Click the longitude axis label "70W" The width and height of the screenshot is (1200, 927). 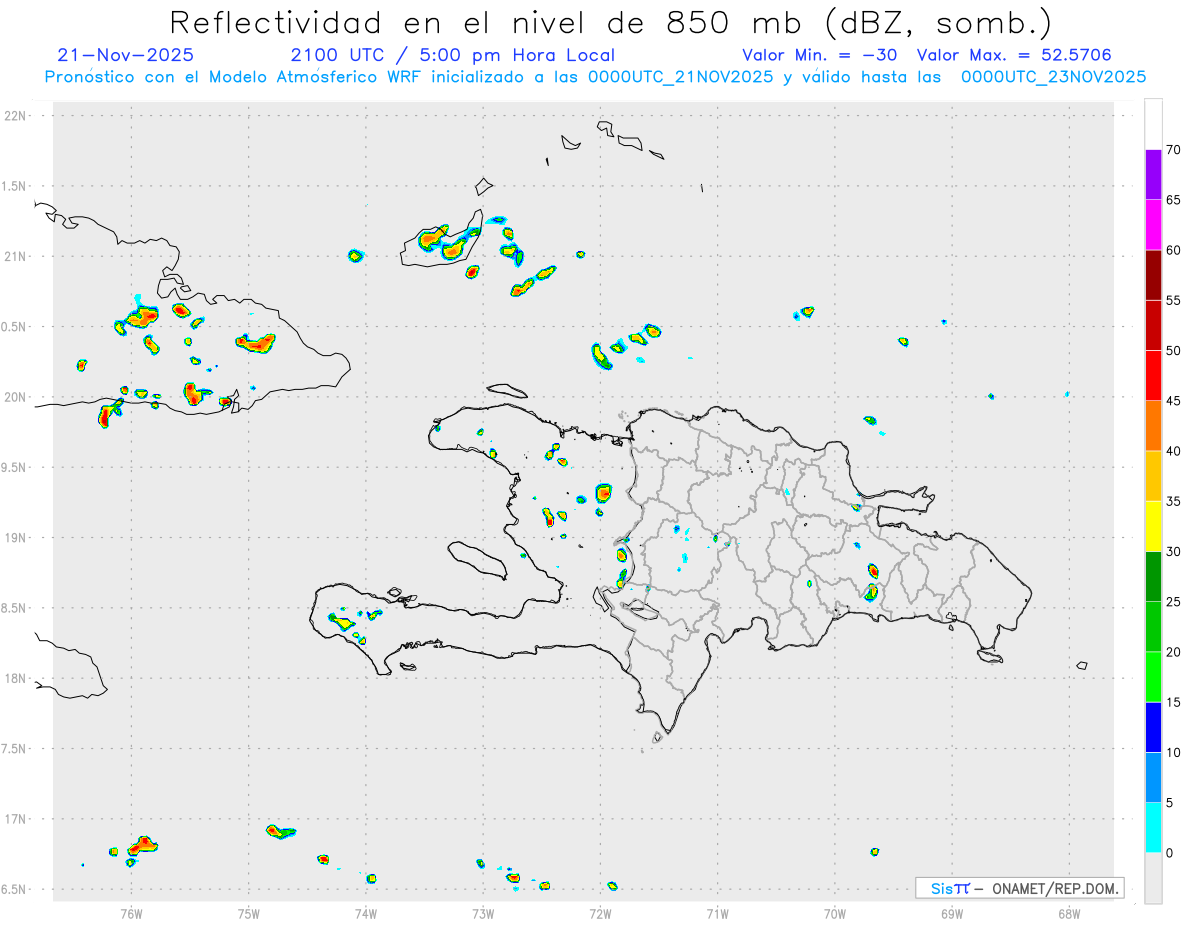[x=834, y=913]
